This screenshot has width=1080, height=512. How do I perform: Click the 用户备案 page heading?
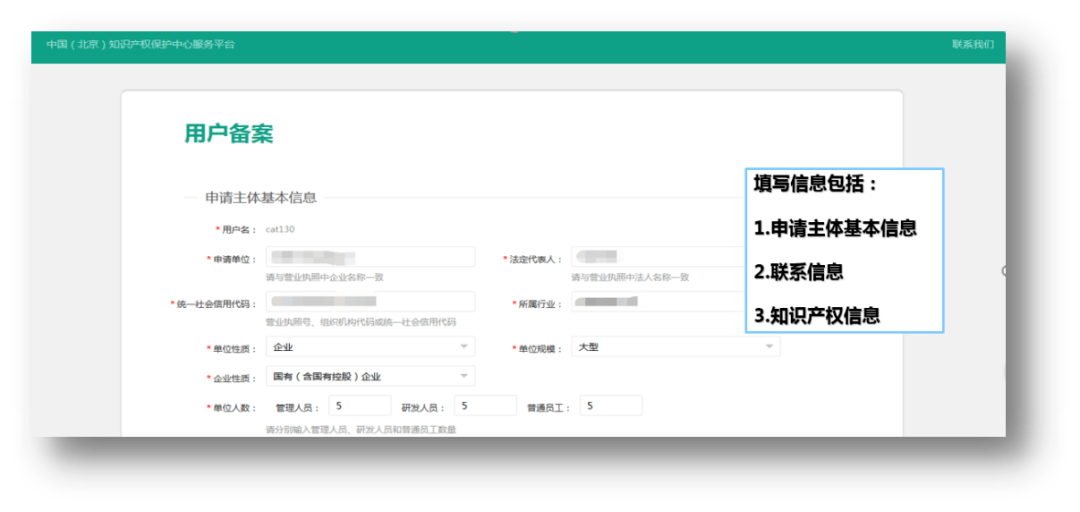pos(229,134)
